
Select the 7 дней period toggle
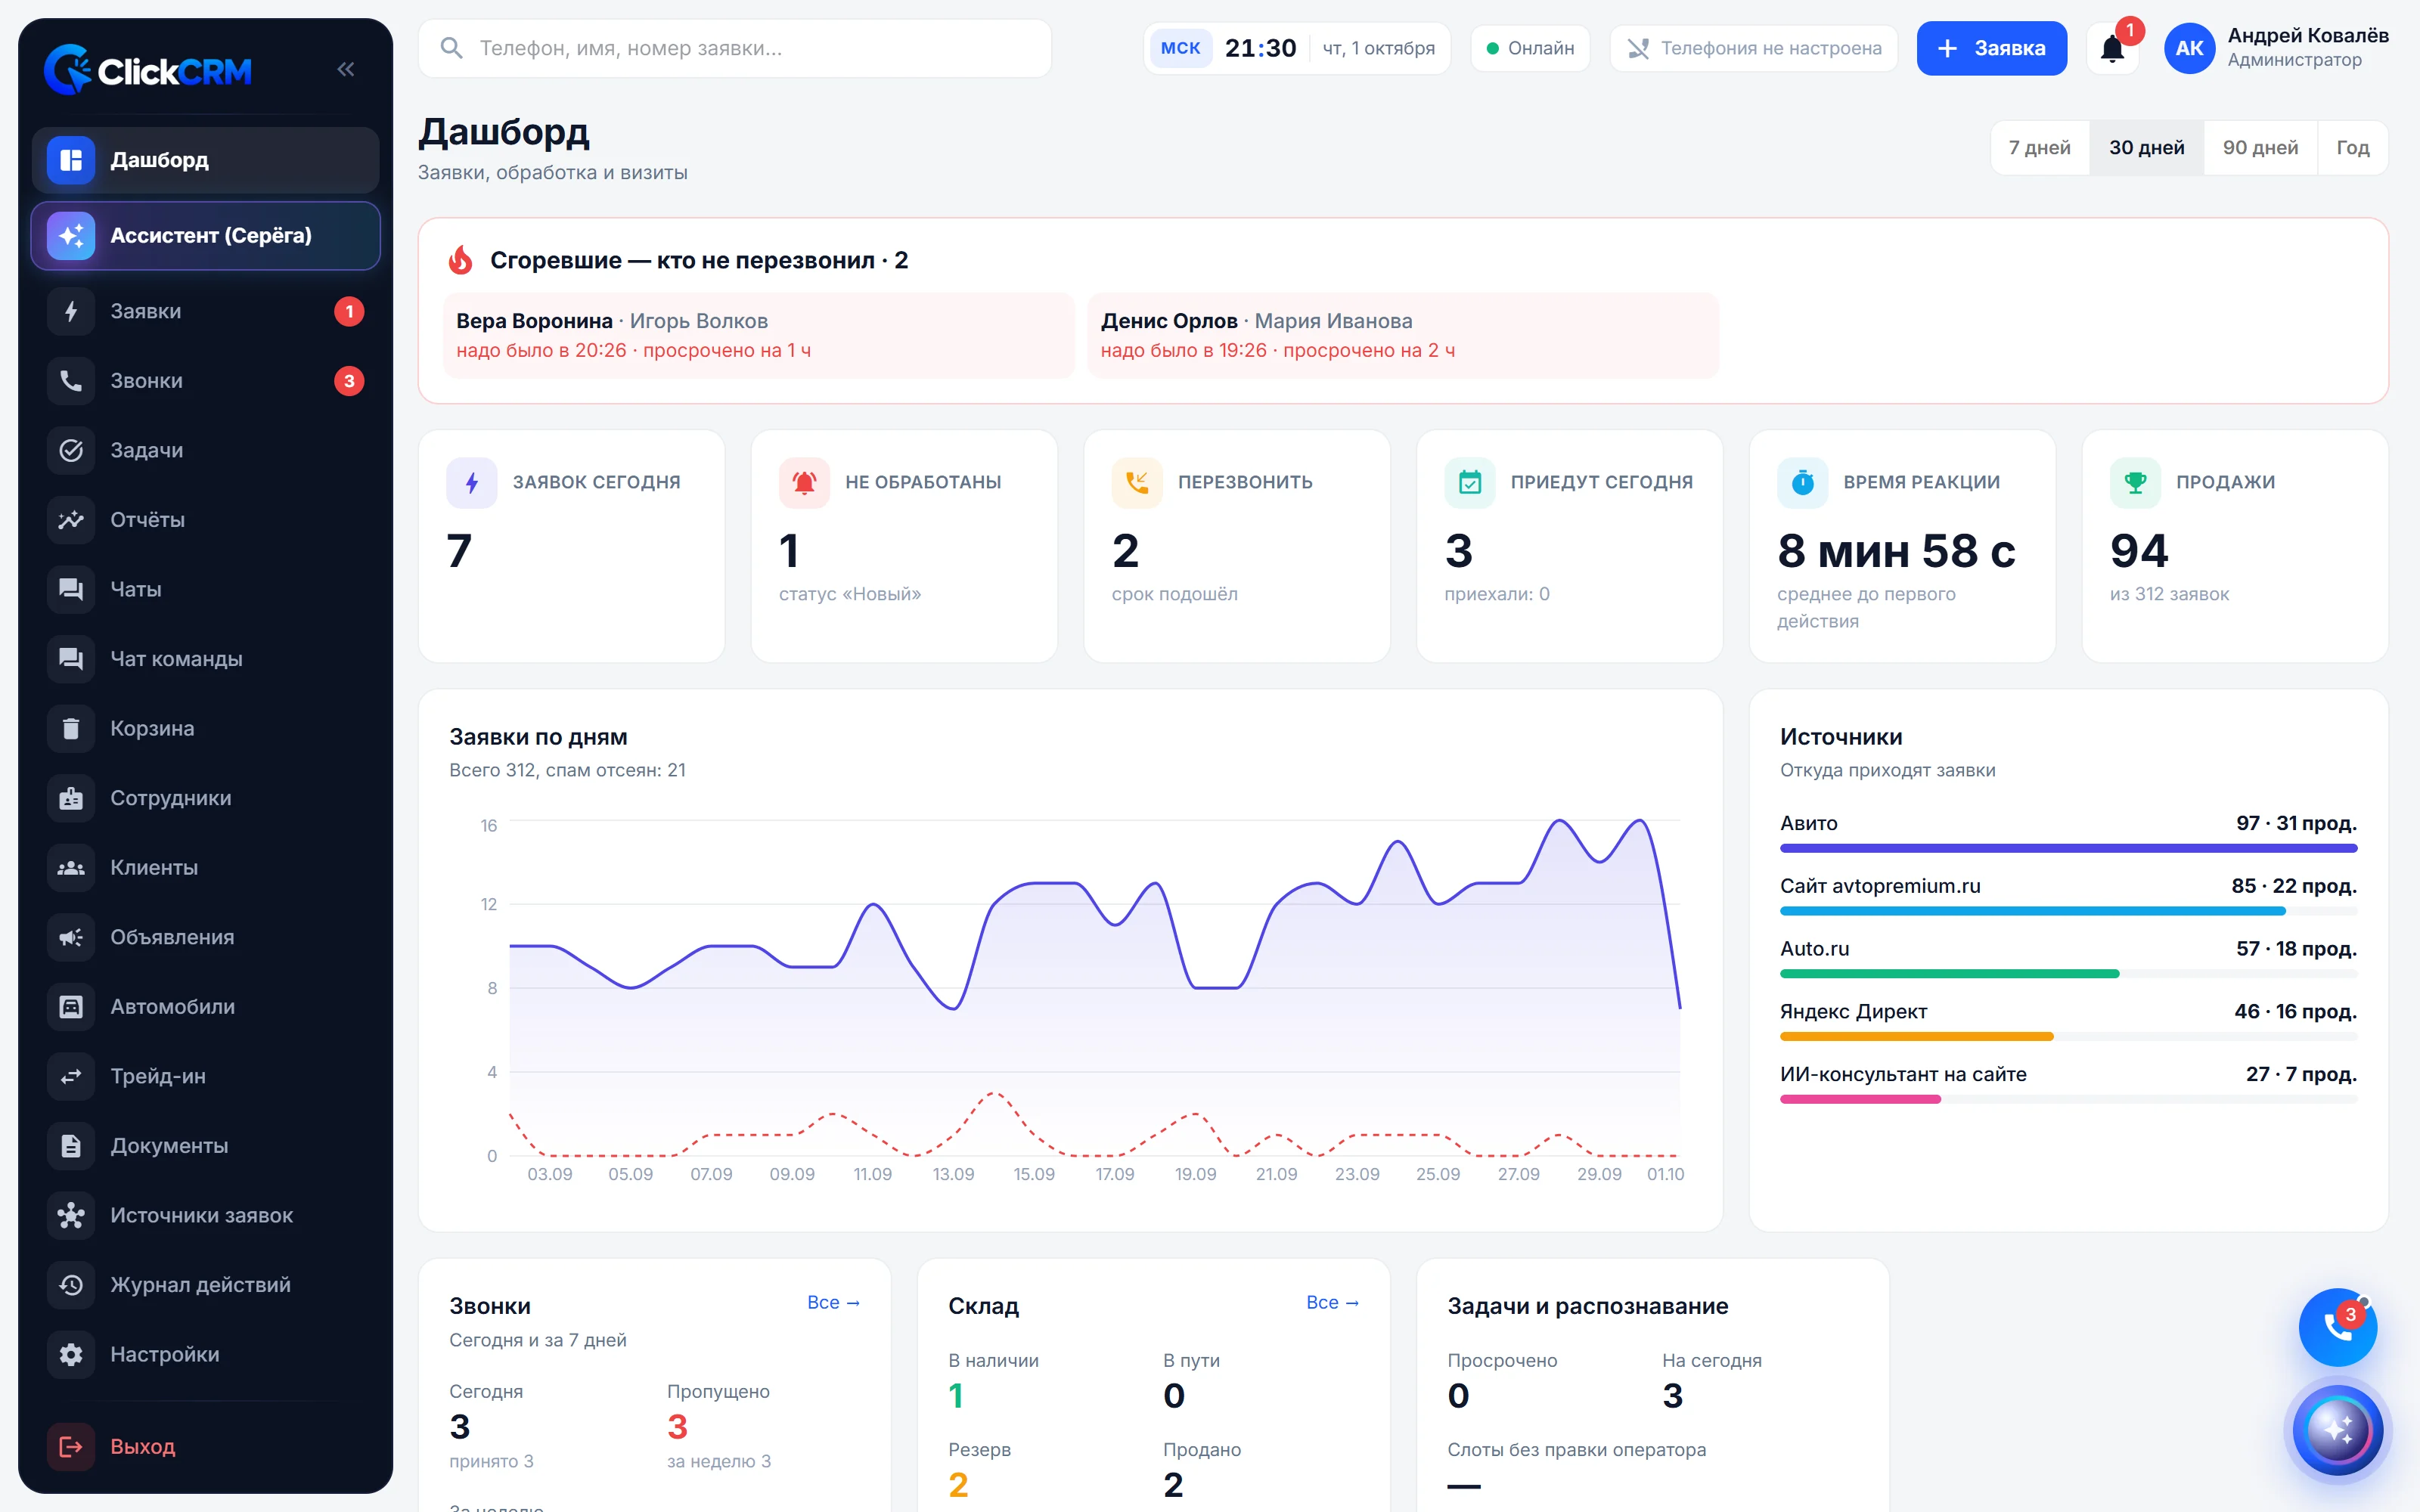coord(2040,148)
